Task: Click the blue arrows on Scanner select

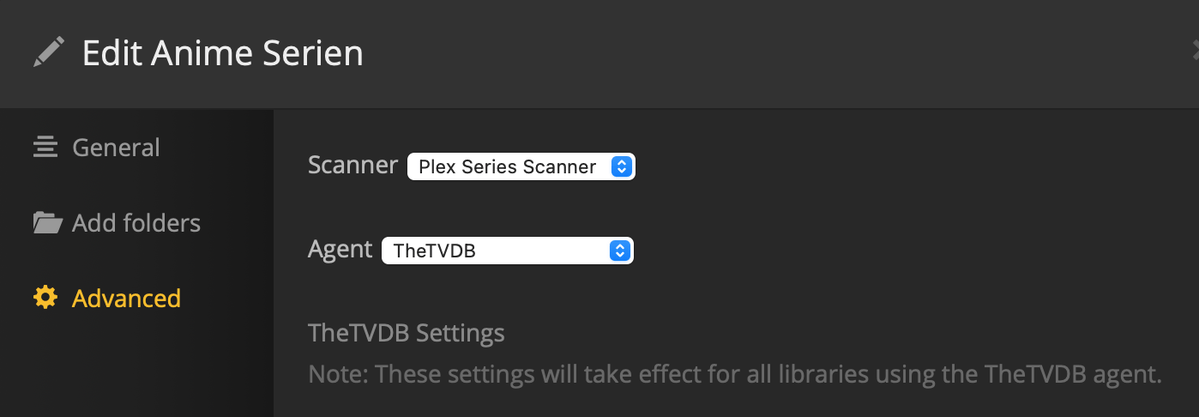Action: (621, 167)
